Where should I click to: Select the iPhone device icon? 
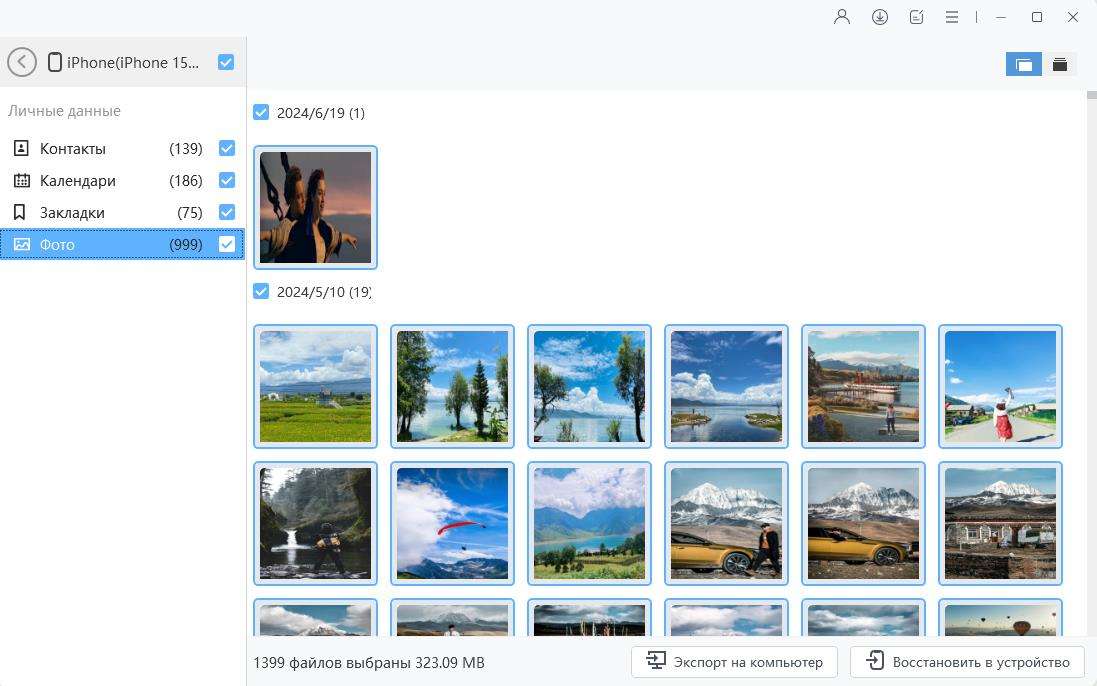[55, 62]
